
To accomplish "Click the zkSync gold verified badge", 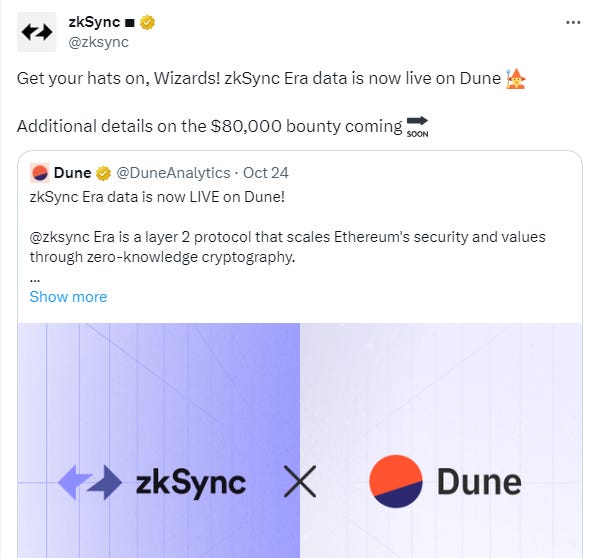I will (147, 22).
